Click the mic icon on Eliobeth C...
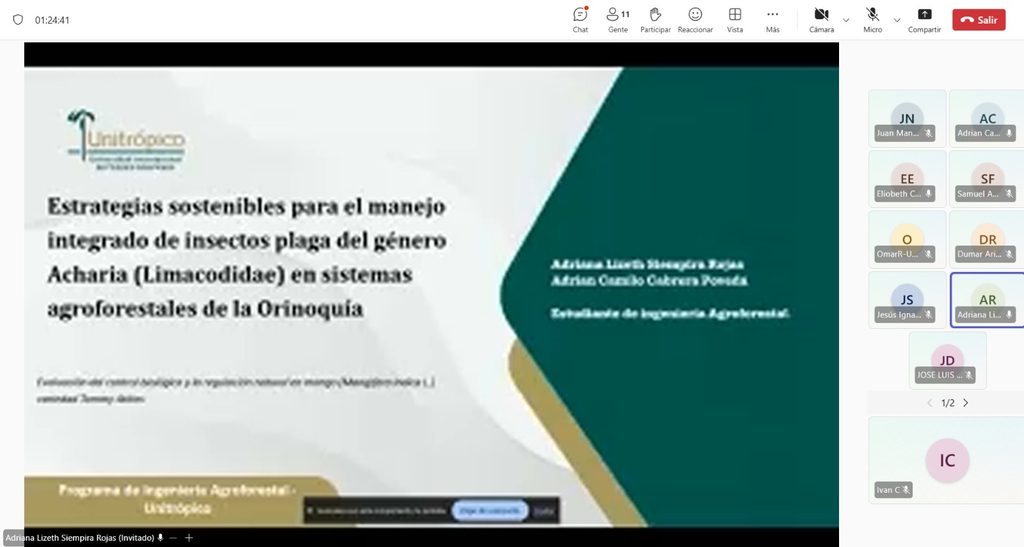 [x=928, y=194]
